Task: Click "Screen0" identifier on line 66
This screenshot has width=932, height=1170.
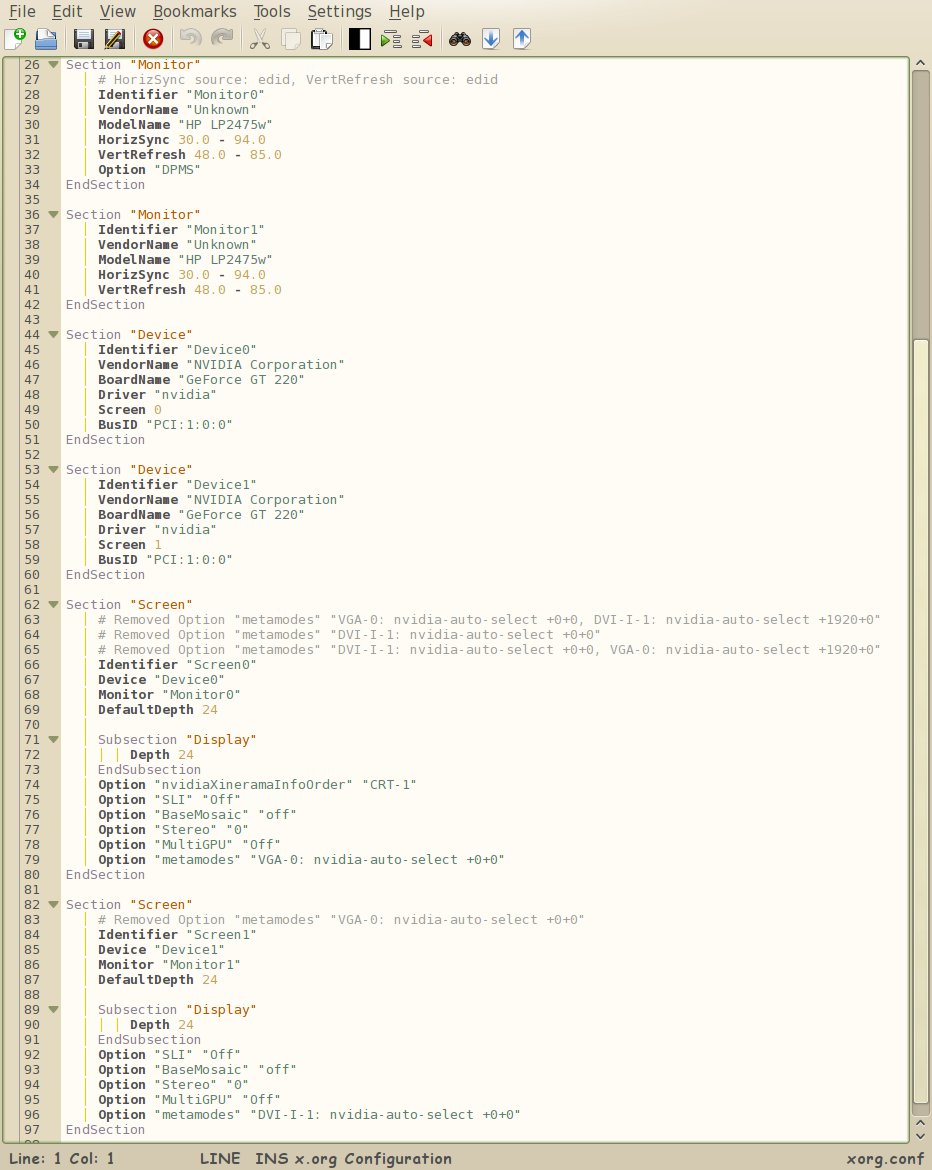Action: [x=221, y=665]
